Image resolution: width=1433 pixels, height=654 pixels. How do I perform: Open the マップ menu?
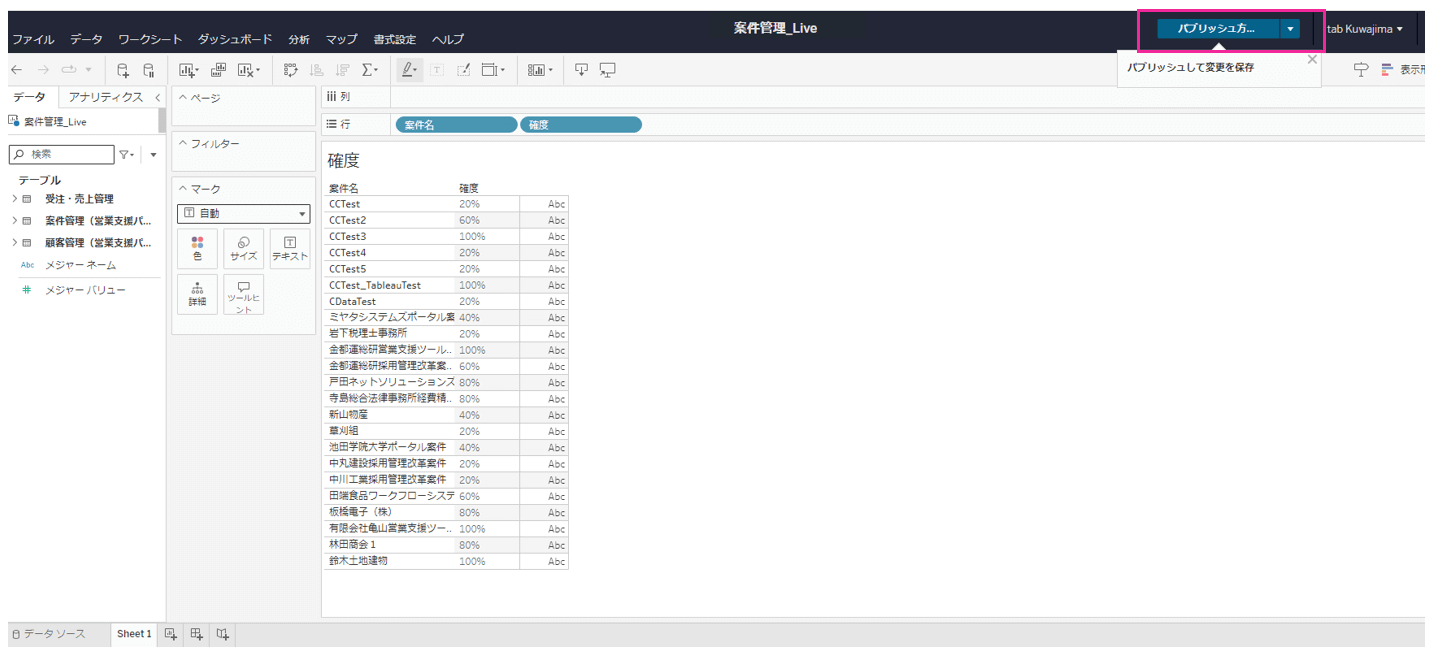click(x=342, y=39)
